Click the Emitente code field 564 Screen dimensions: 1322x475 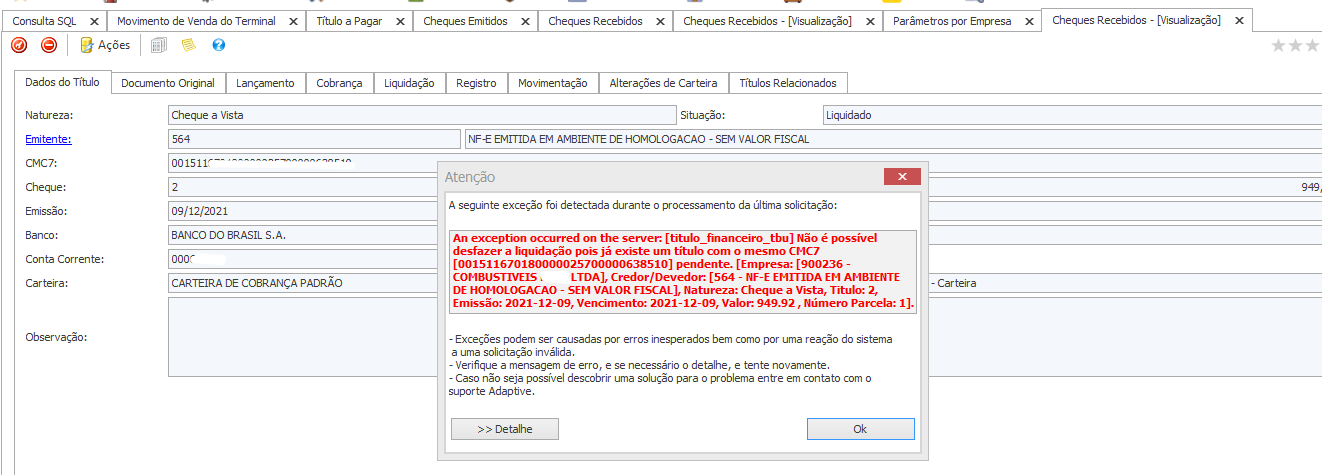click(313, 139)
